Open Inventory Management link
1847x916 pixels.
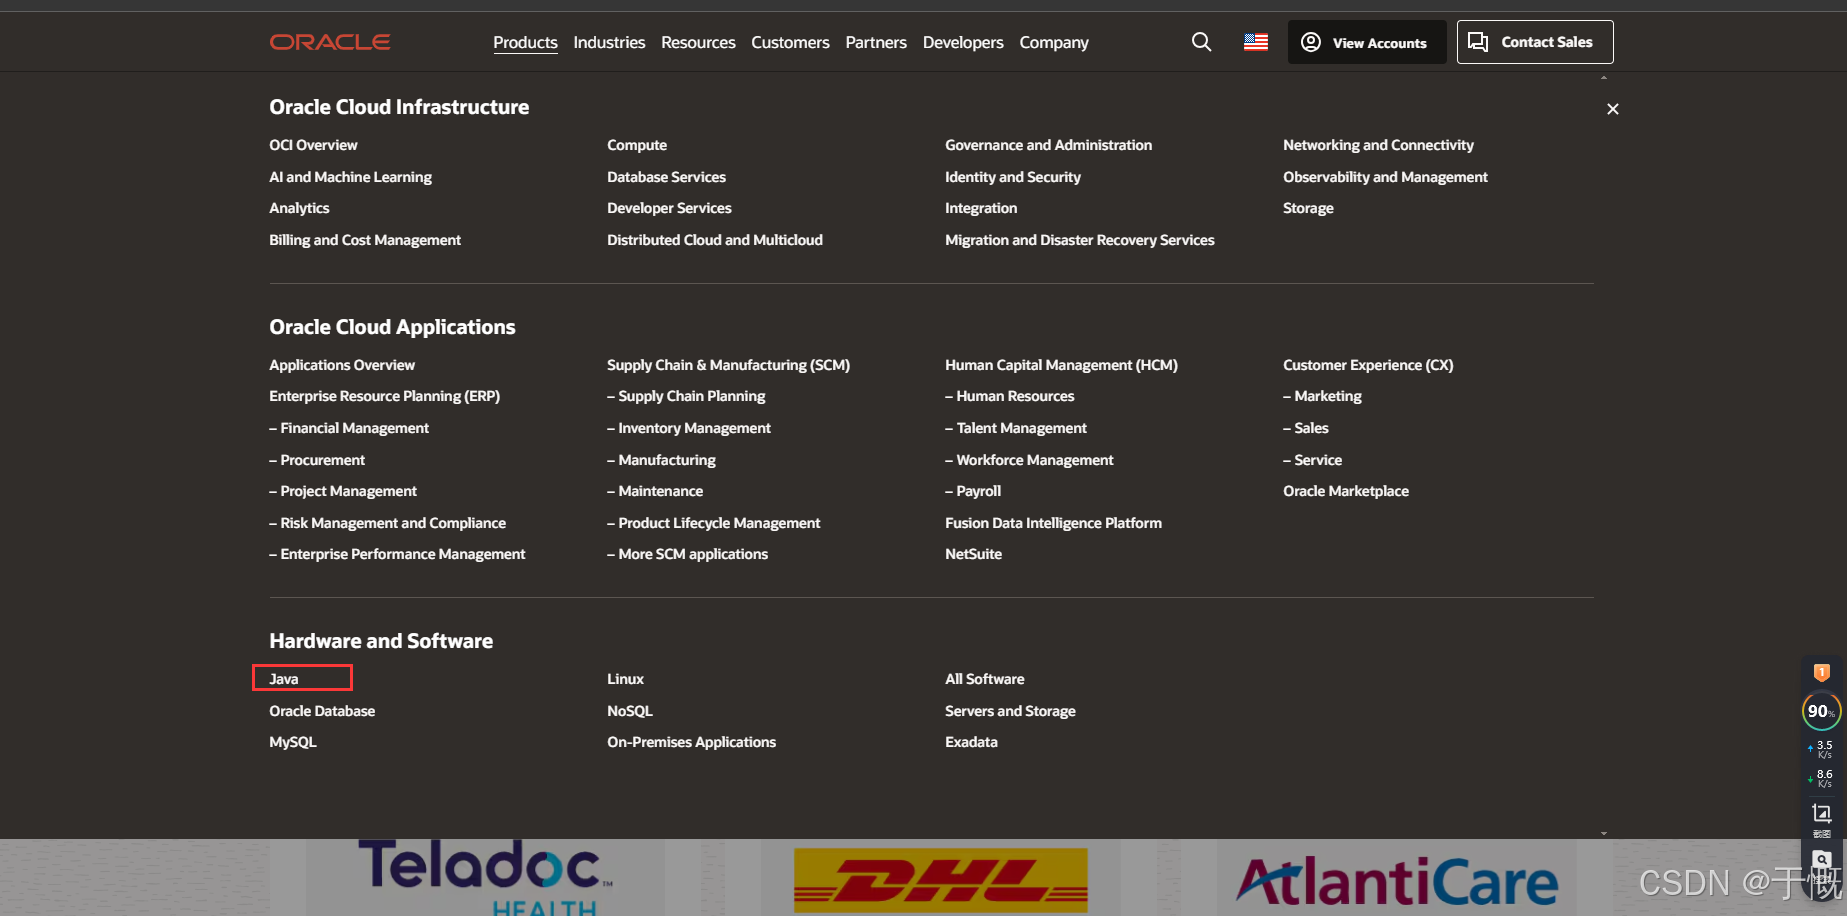tap(689, 428)
